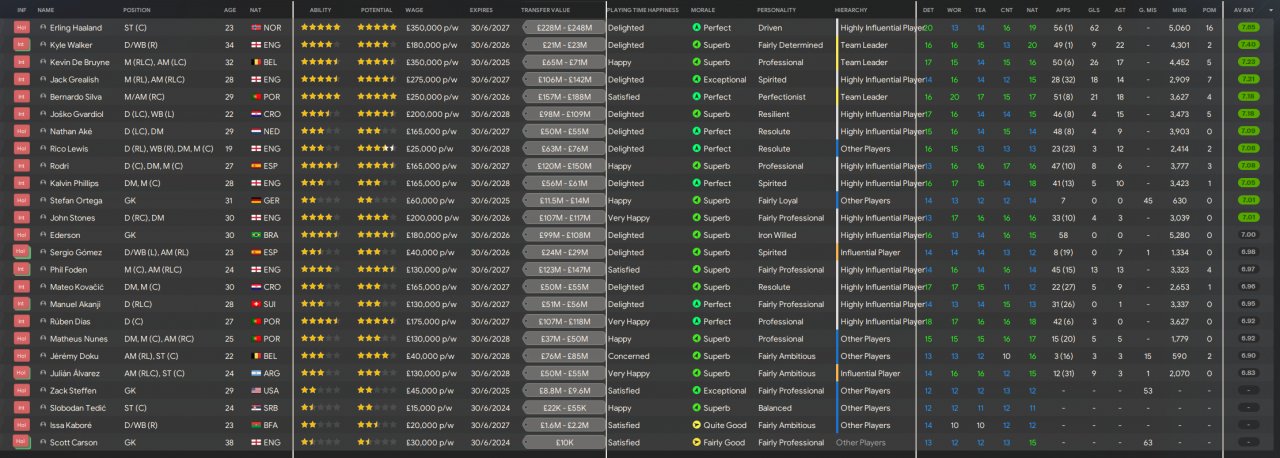Open John Stones' player name
Image resolution: width=1280 pixels, height=458 pixels.
[x=72, y=218]
